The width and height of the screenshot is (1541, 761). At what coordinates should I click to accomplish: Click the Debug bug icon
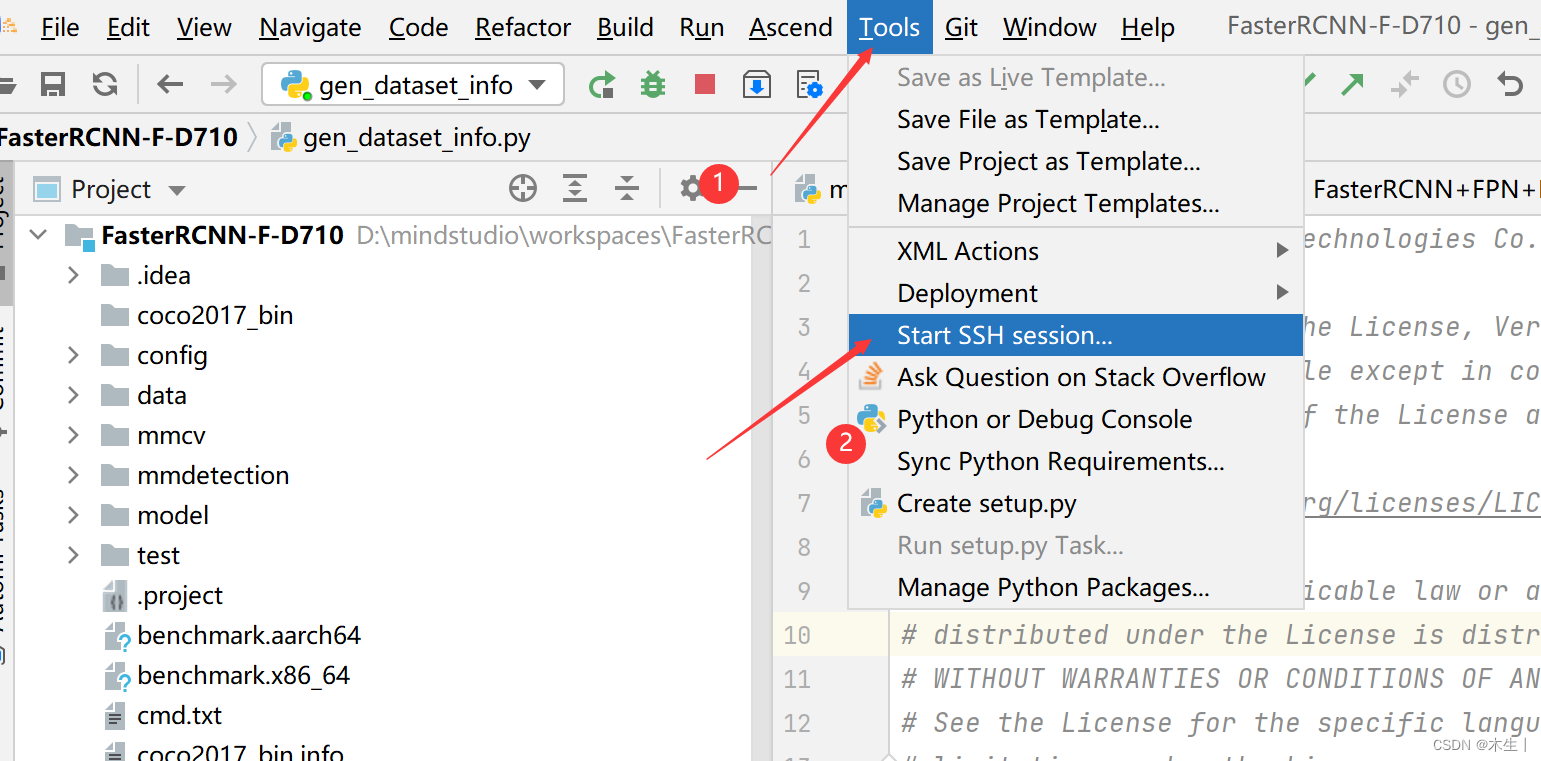pos(653,85)
